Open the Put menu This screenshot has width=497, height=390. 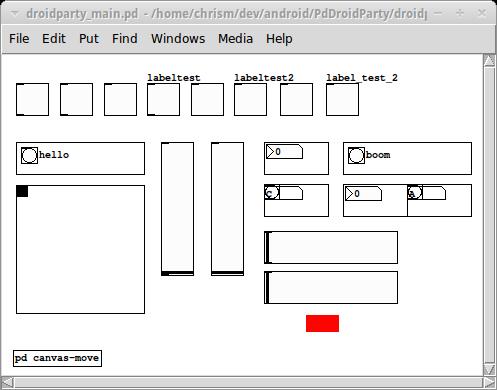point(89,39)
